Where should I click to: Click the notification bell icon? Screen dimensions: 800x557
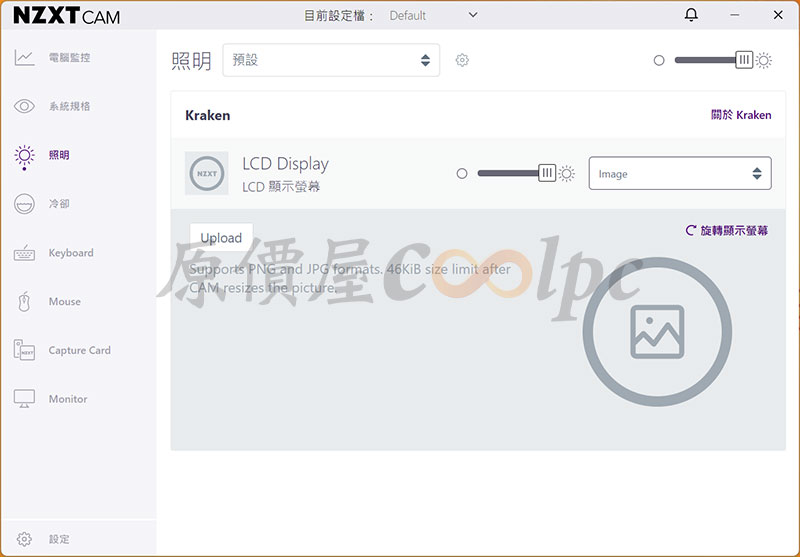tap(691, 15)
